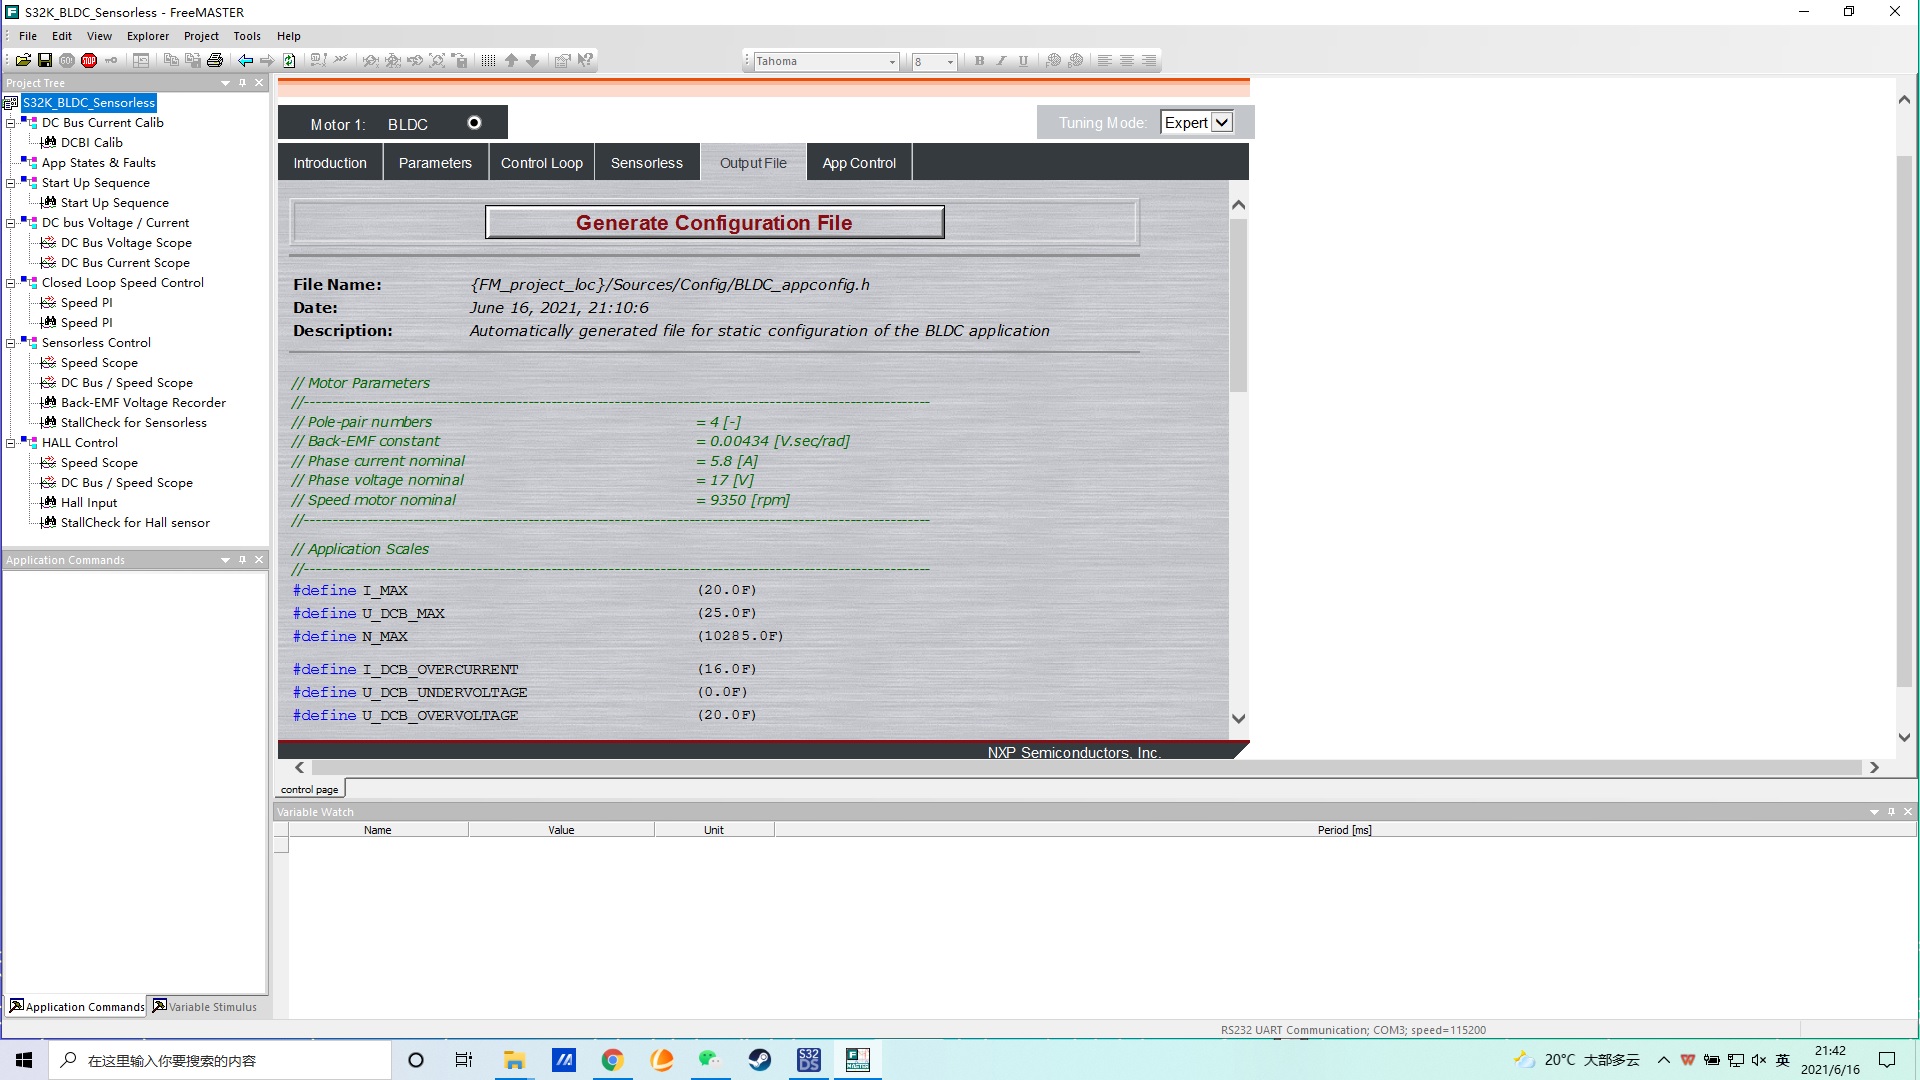Print the page using the printer icon

pyautogui.click(x=214, y=60)
